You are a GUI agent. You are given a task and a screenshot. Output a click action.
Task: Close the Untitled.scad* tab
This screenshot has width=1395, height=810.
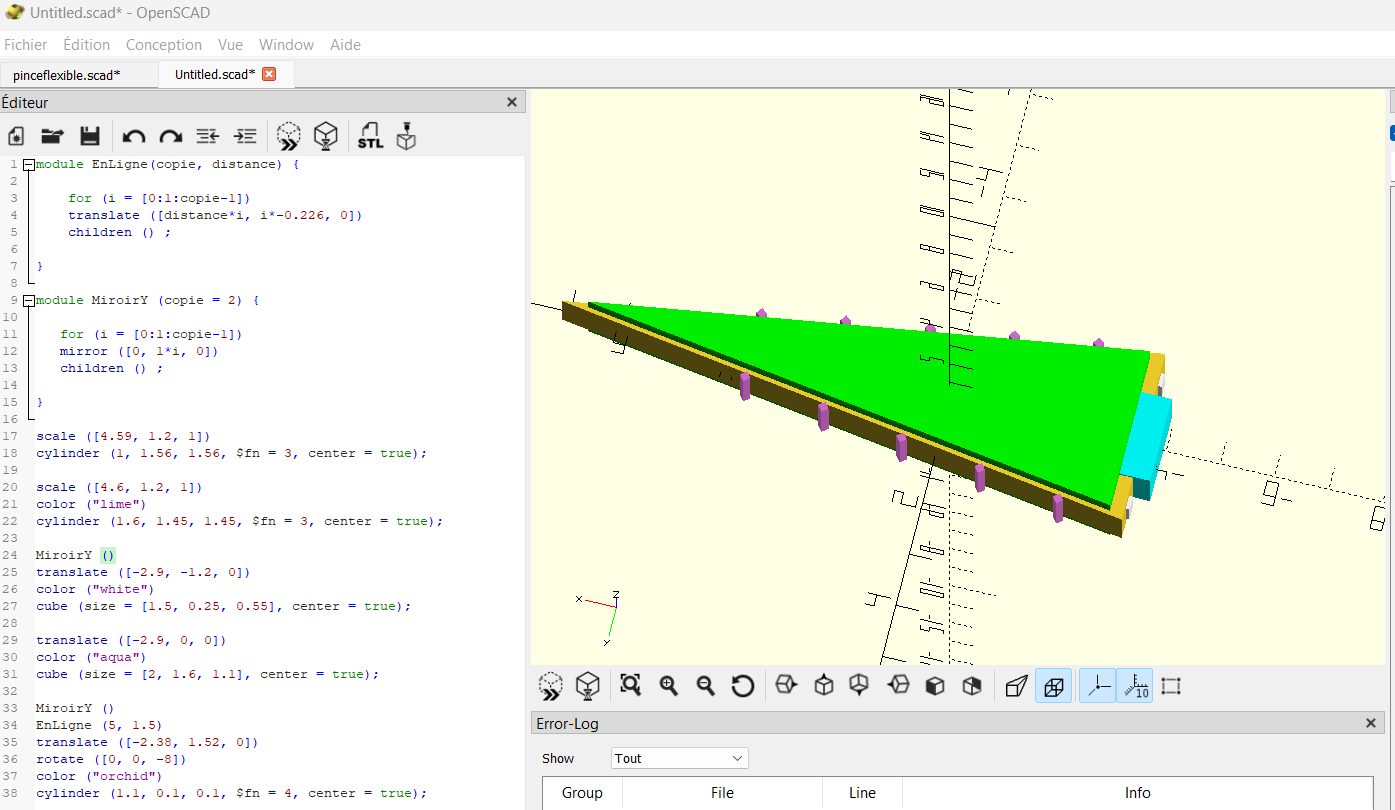tap(269, 74)
